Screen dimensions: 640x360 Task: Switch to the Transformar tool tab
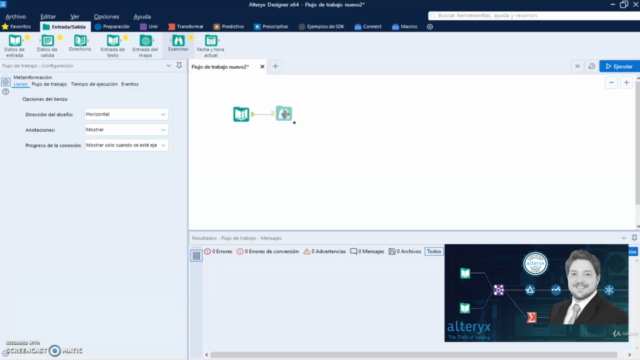186,27
